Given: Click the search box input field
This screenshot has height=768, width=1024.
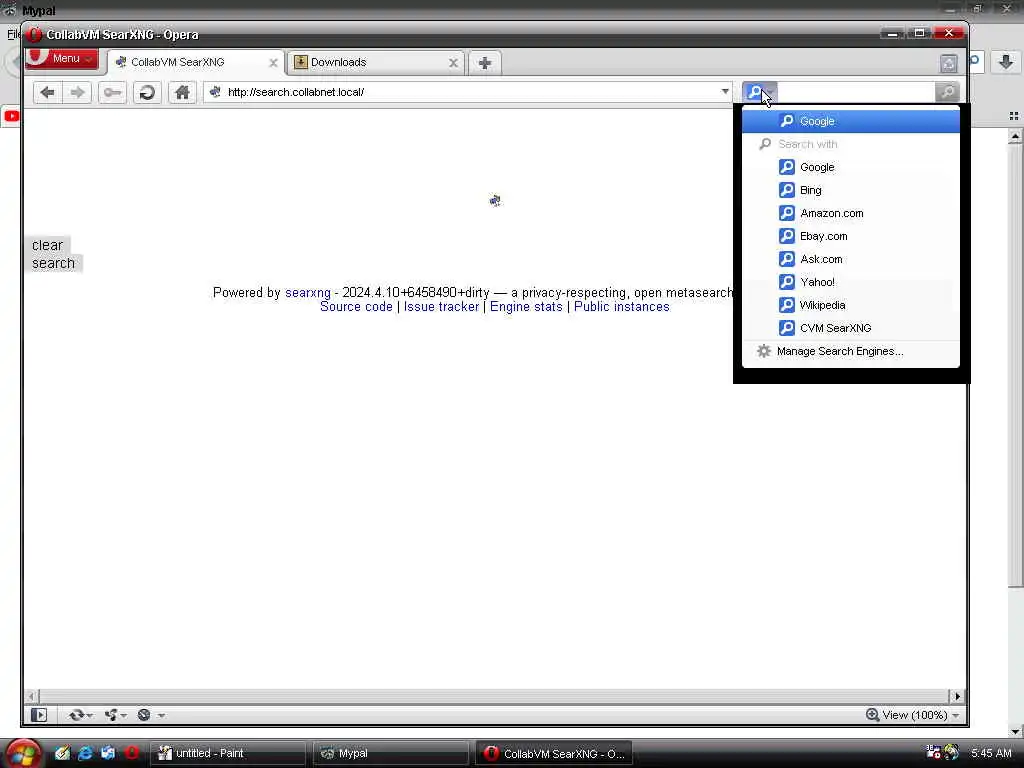Looking at the screenshot, I should pyautogui.click(x=856, y=92).
